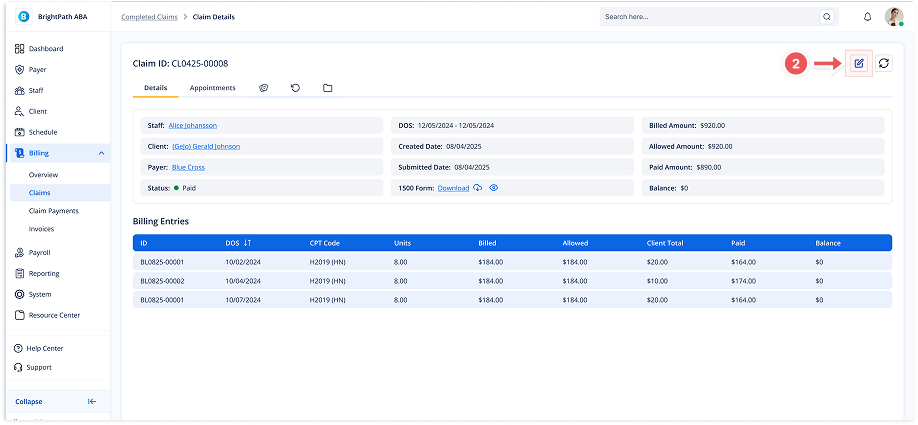Open Alice Johansson staff link
Viewport: 918px width, 425px height.
click(192, 125)
